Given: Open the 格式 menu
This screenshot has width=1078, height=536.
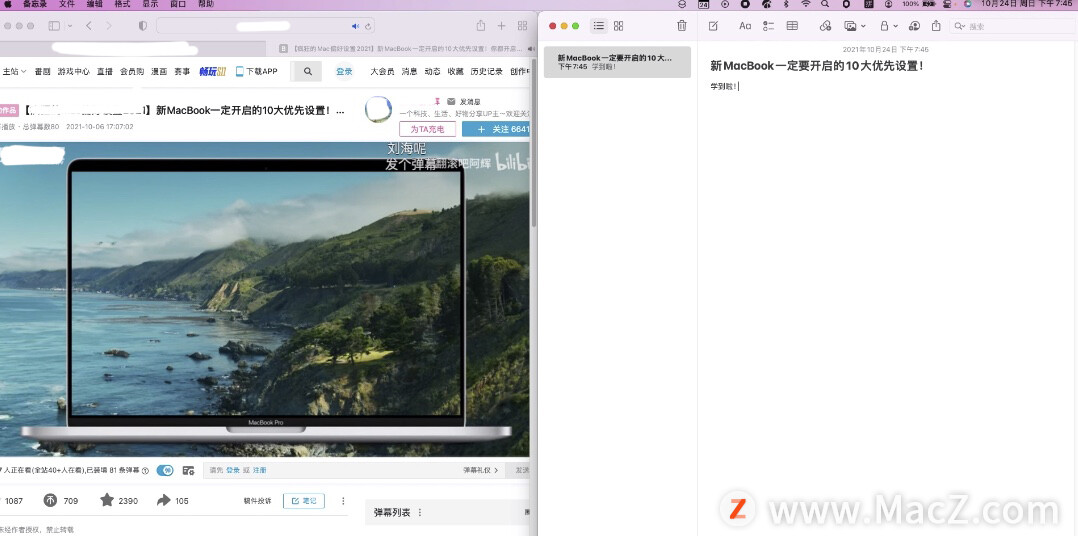Looking at the screenshot, I should tap(122, 4).
